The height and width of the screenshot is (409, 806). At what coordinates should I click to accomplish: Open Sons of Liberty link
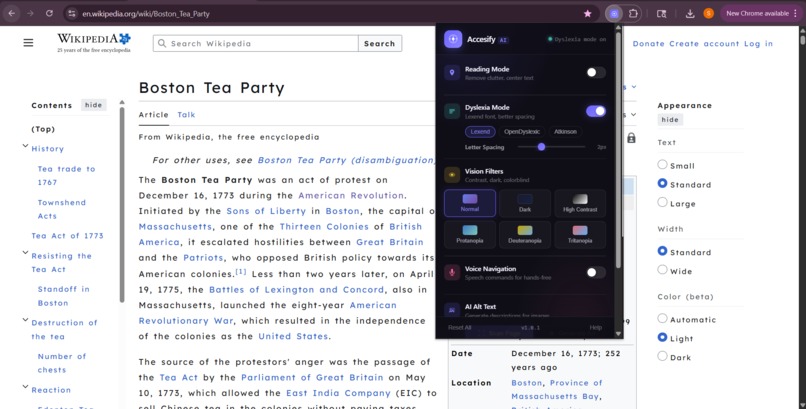pyautogui.click(x=266, y=211)
